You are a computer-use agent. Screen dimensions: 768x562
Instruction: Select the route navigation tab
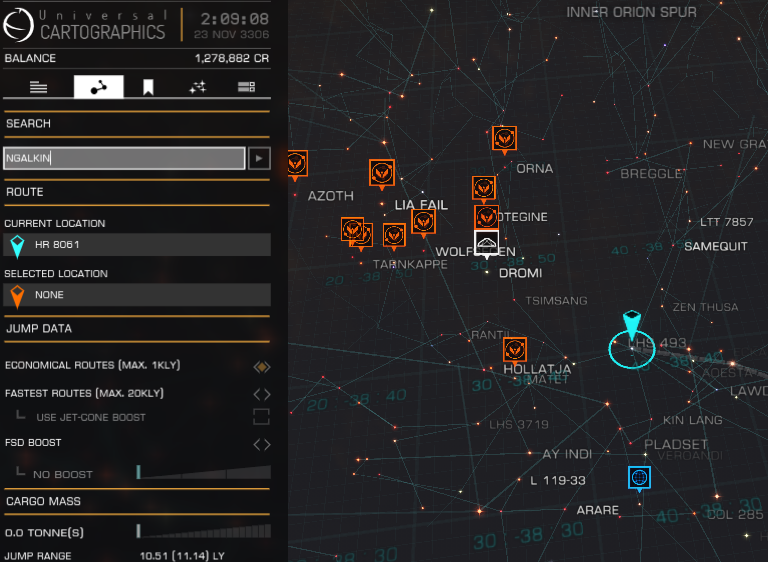(x=98, y=87)
